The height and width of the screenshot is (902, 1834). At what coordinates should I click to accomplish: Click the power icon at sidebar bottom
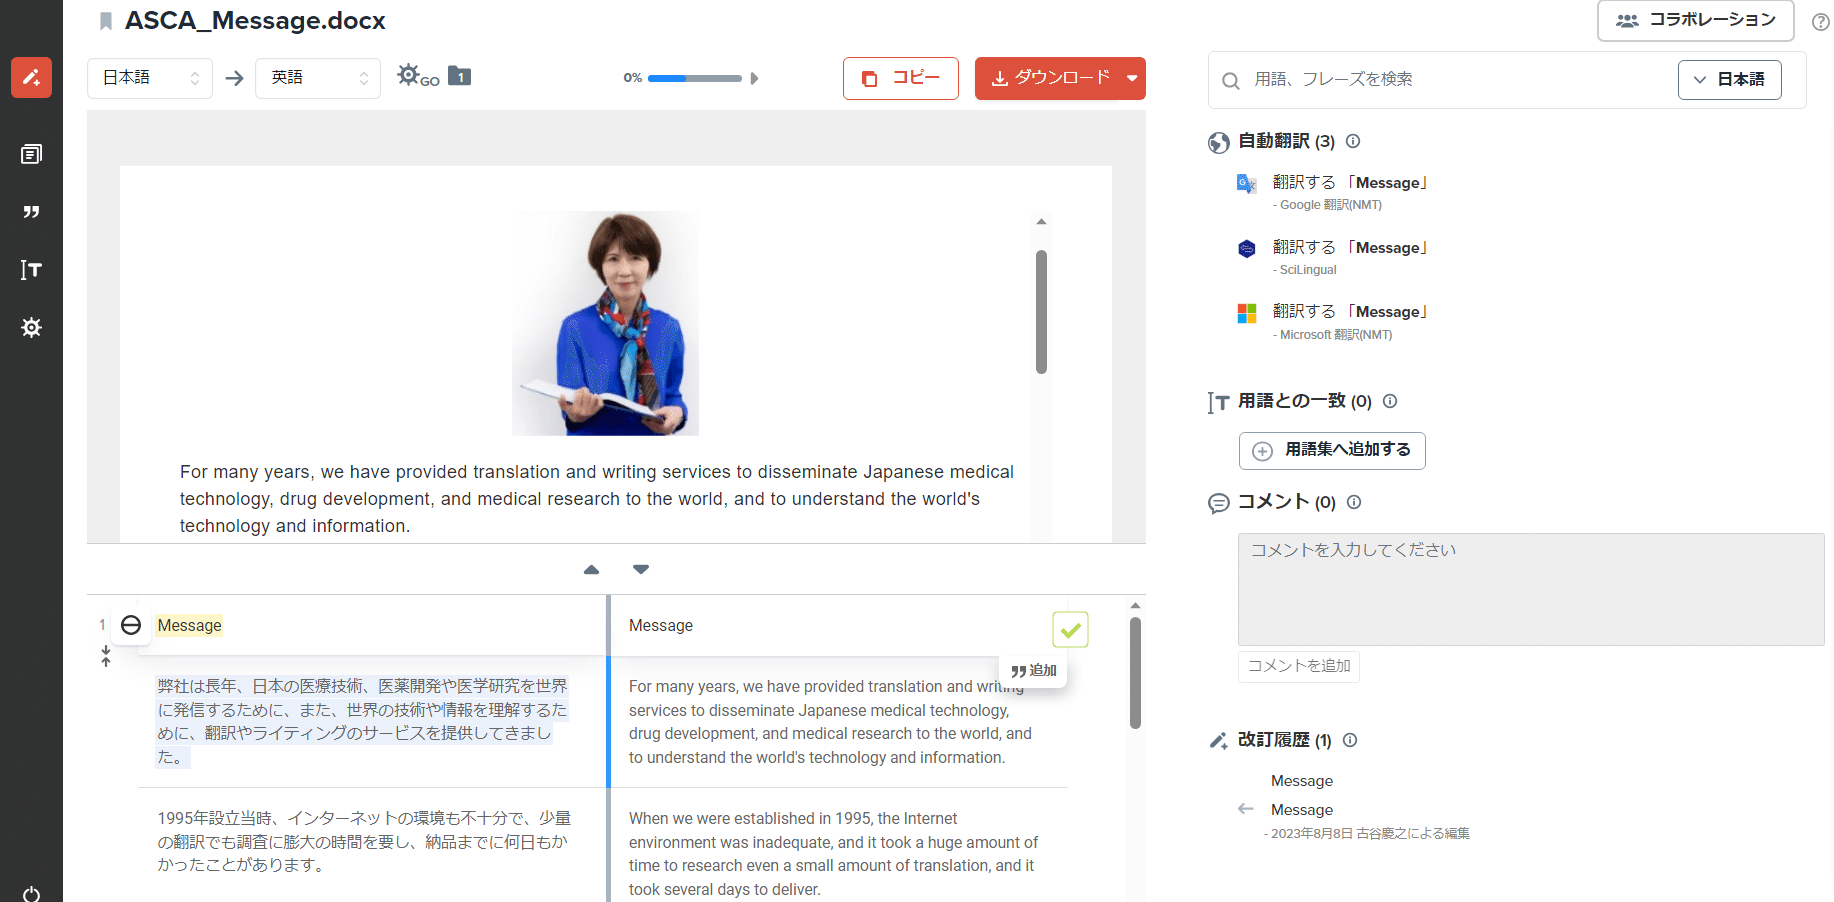tap(31, 893)
